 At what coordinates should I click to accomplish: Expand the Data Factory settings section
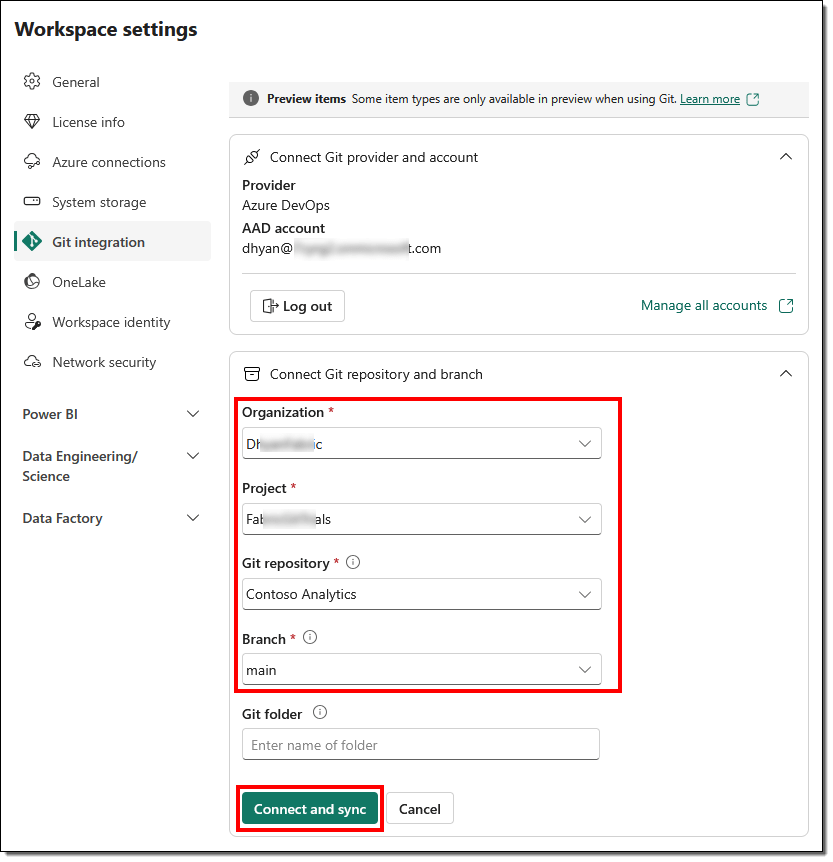pyautogui.click(x=193, y=518)
